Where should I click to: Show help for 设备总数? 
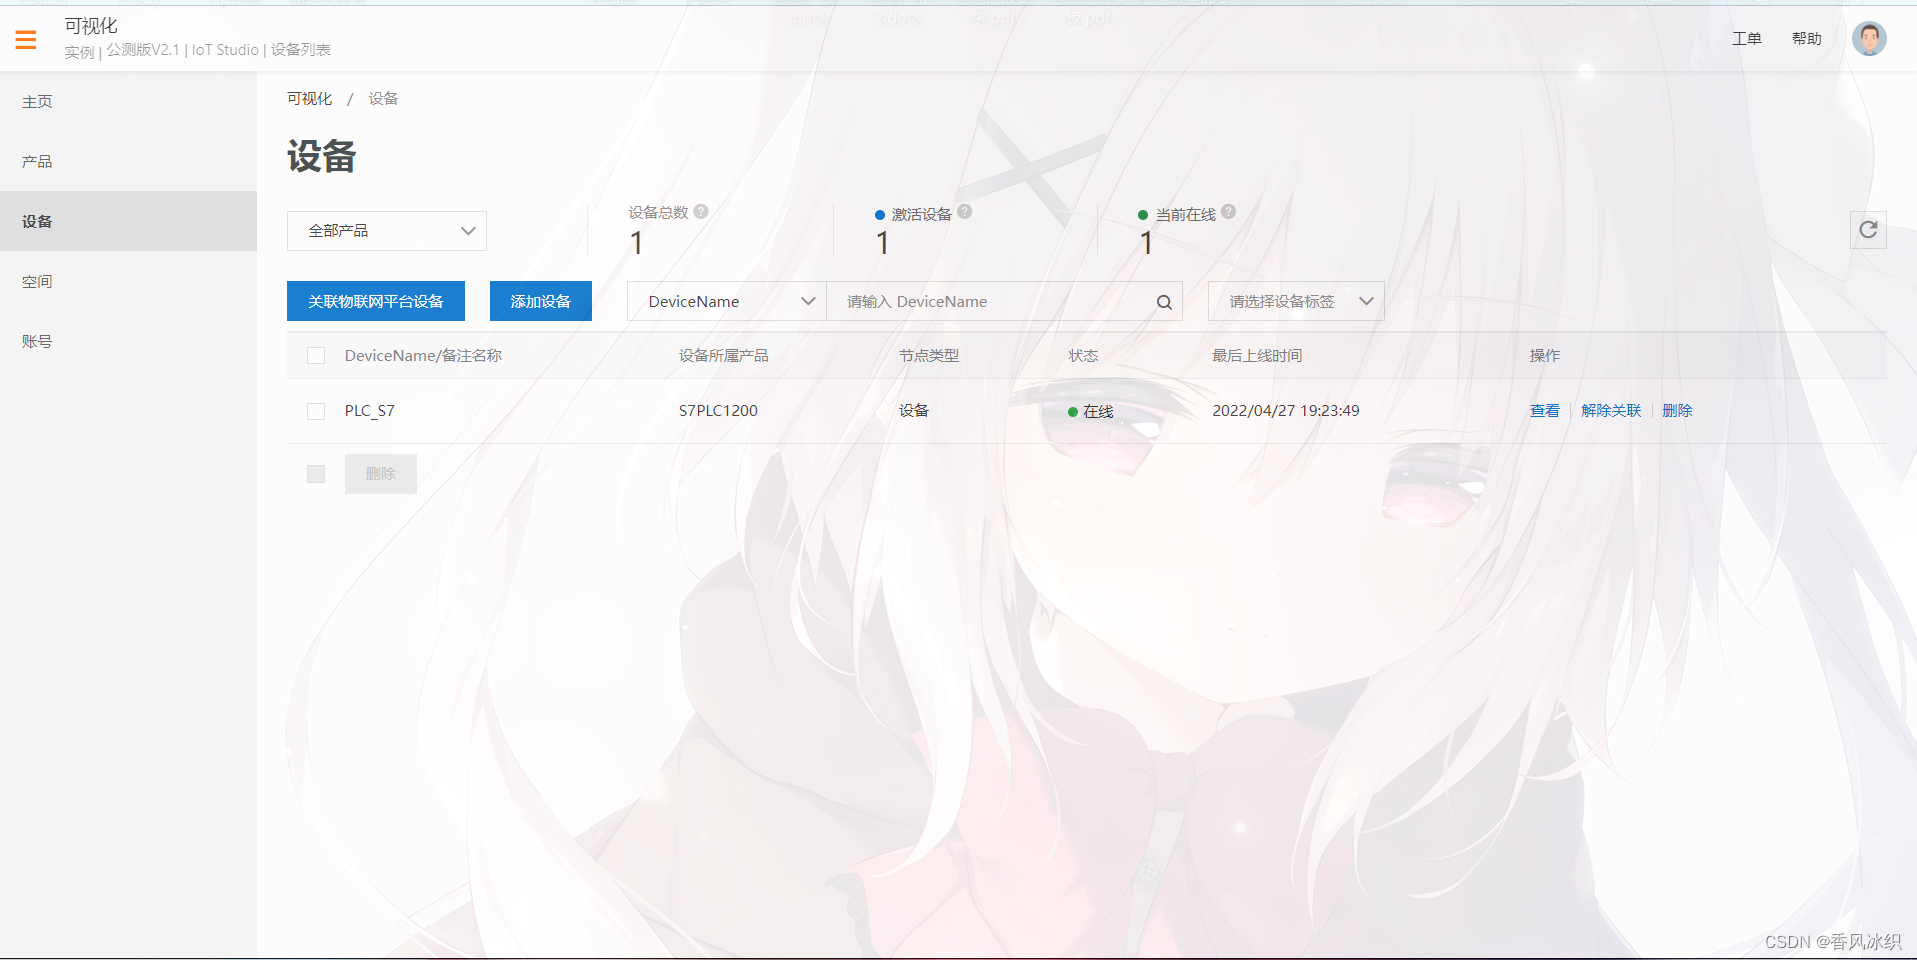(x=701, y=212)
